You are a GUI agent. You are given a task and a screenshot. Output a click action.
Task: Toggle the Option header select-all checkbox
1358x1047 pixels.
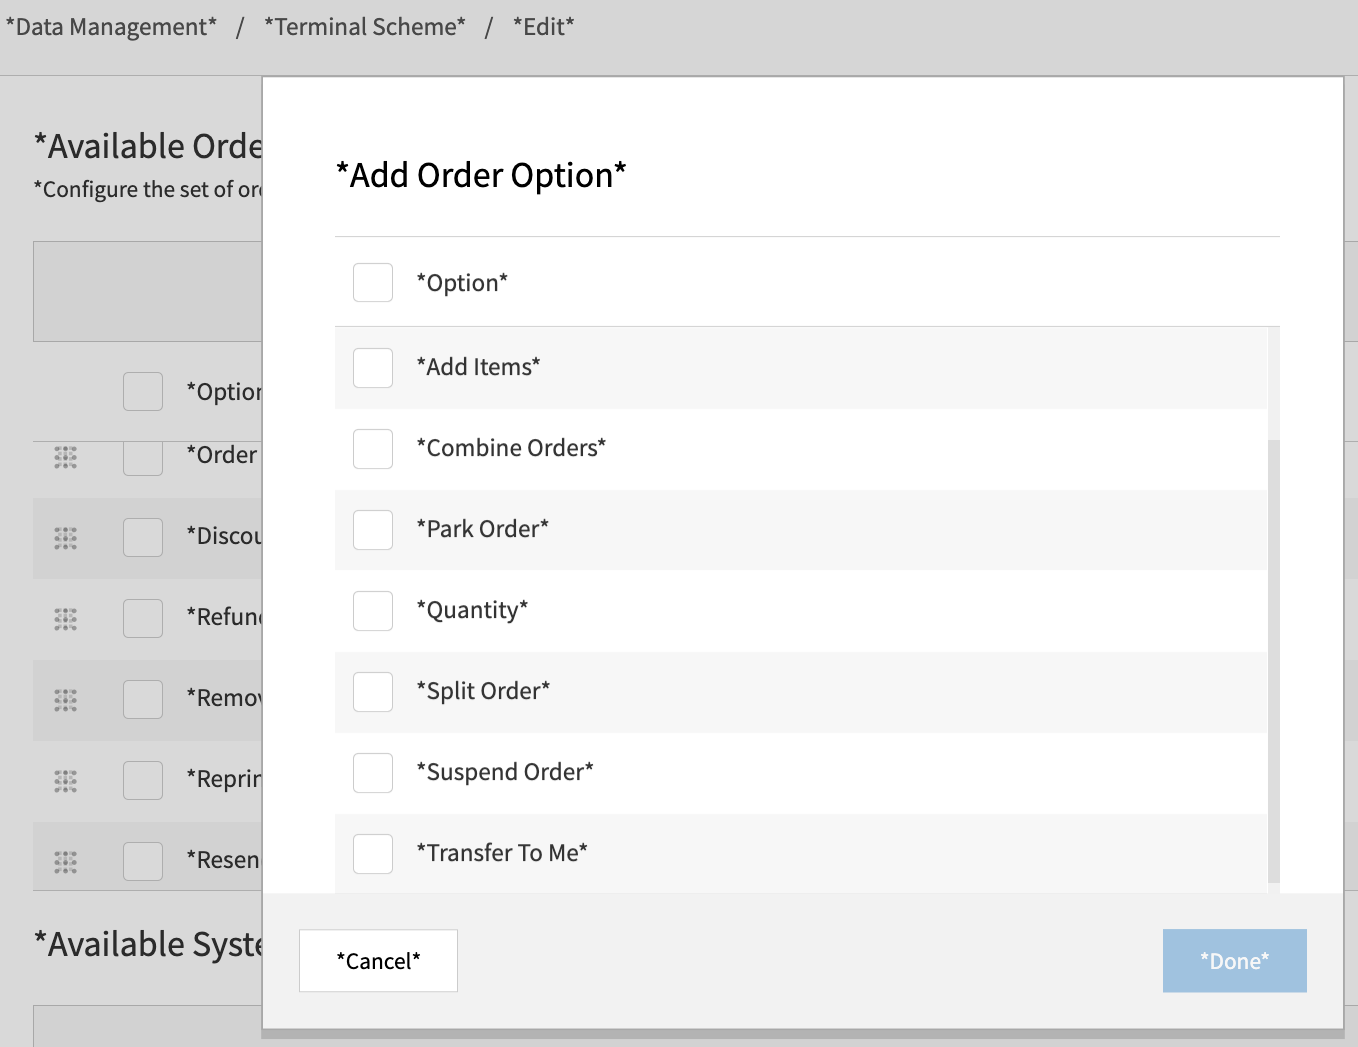click(x=372, y=282)
